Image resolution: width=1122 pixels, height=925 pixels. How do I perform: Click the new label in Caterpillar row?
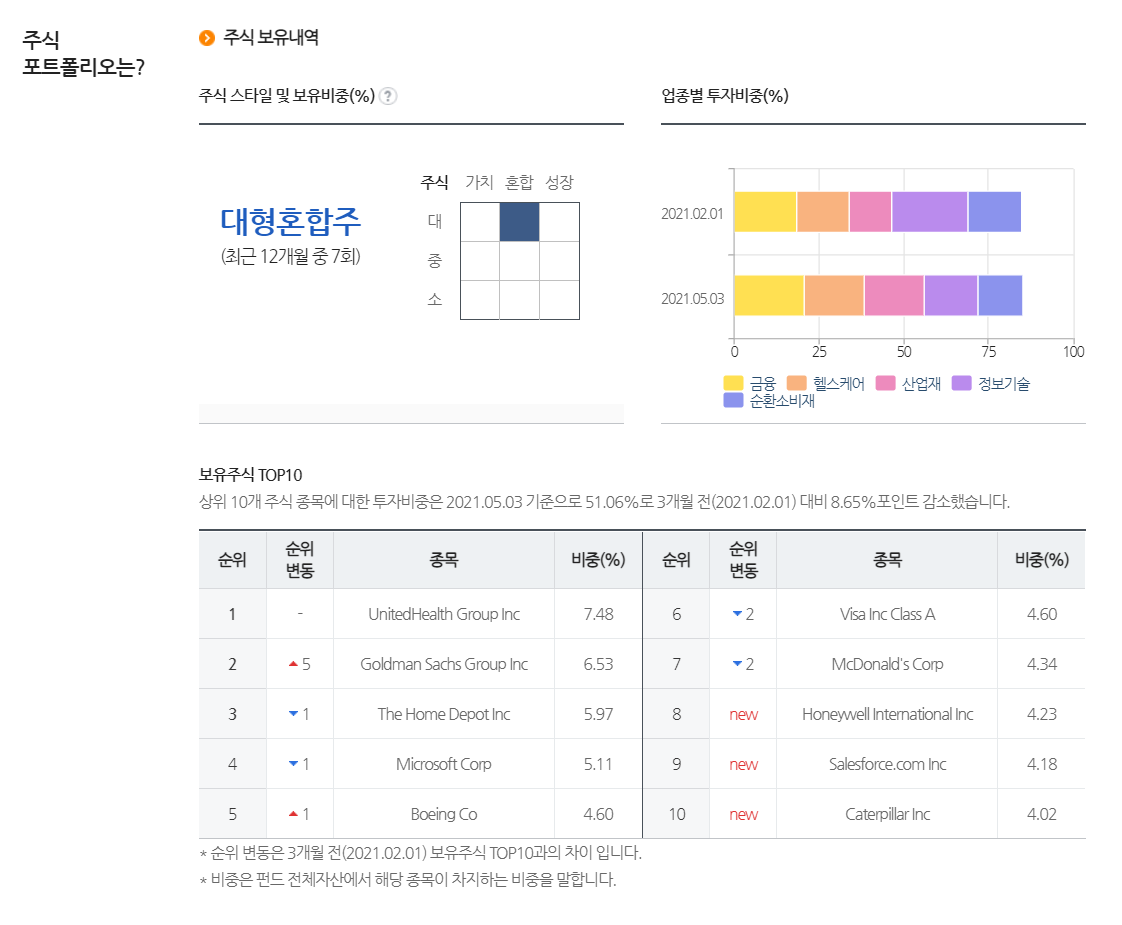(x=743, y=815)
